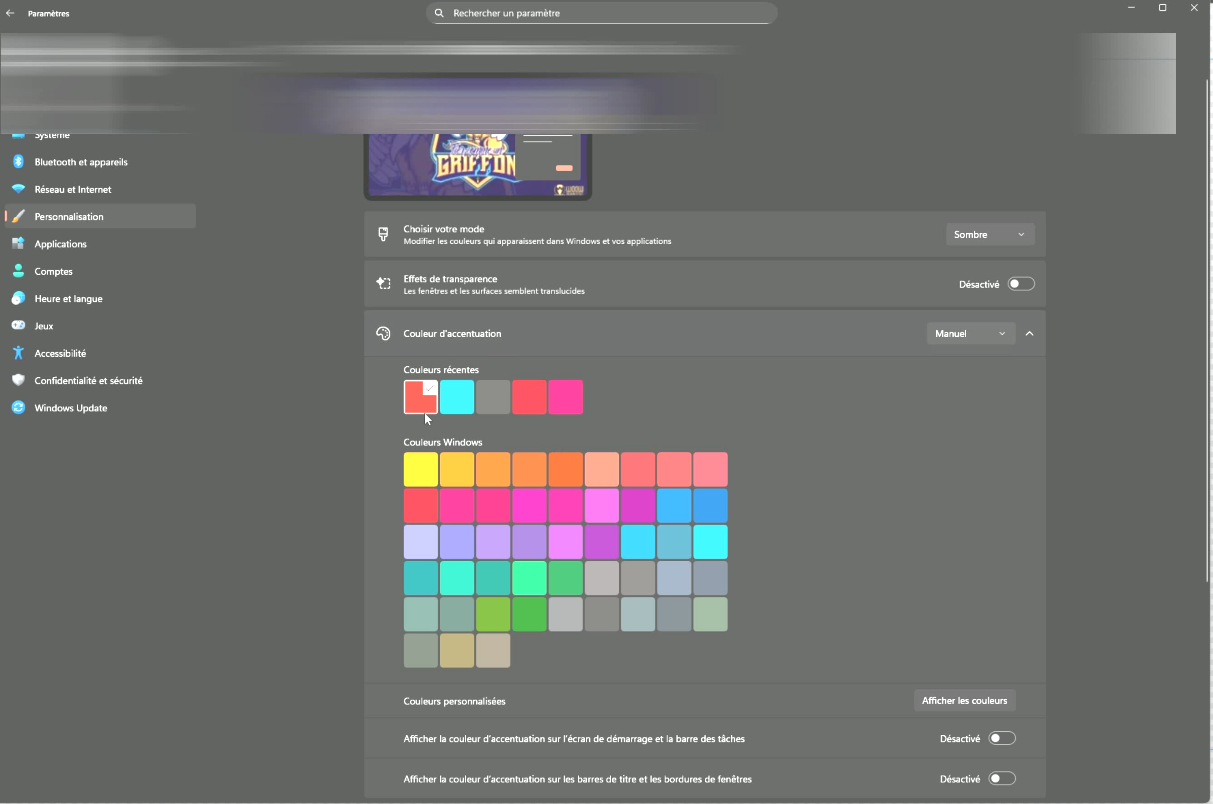
Task: Open Confidentialité et sécurité settings
Action: [88, 381]
